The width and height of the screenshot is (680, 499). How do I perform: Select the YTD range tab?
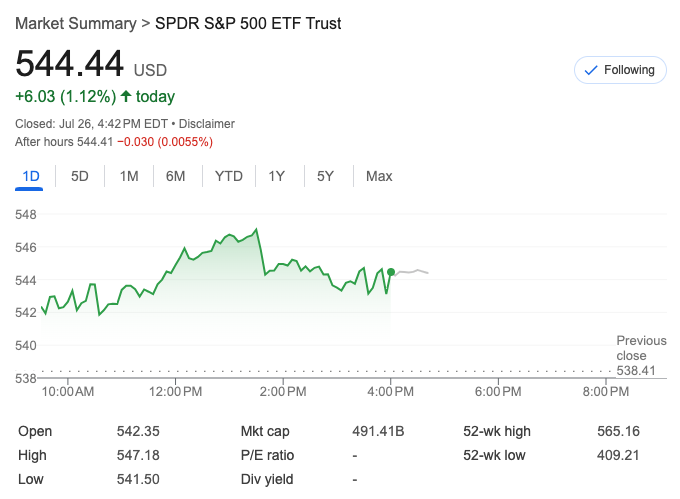[229, 177]
